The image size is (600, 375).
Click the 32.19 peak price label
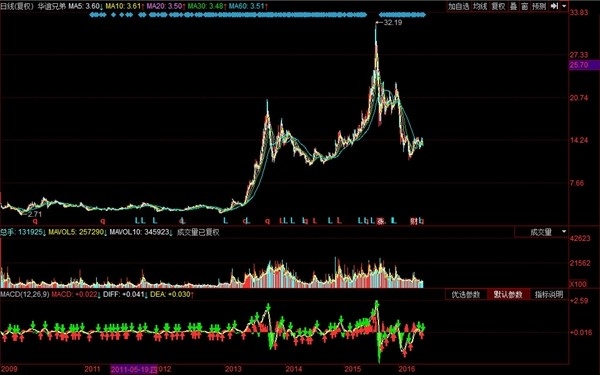pos(393,23)
